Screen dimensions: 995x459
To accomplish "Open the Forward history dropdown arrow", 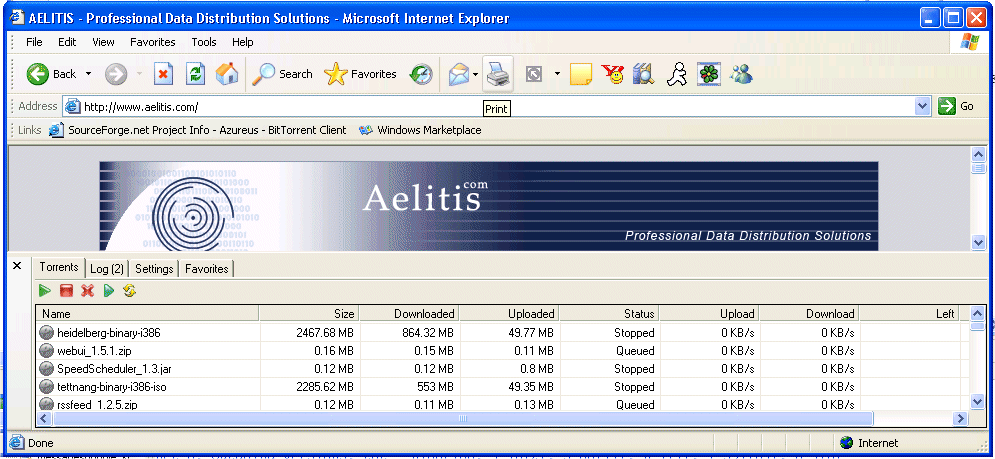I will point(139,74).
